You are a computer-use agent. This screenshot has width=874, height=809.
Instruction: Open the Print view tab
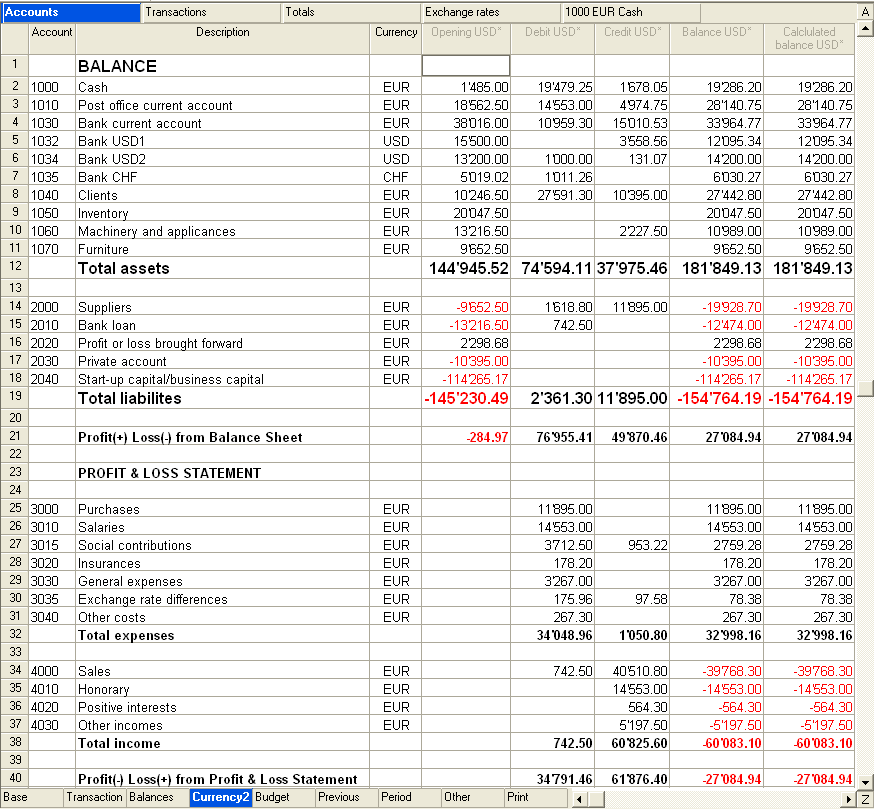[536, 797]
